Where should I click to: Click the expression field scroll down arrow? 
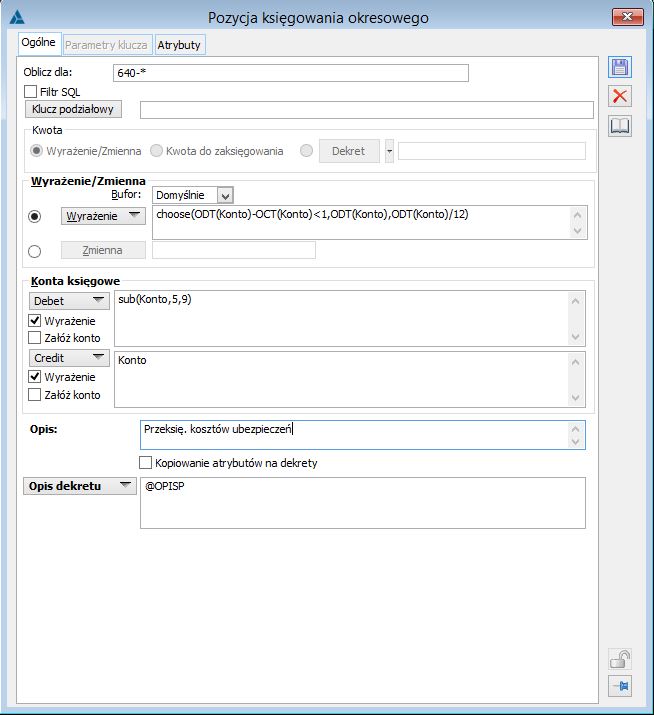[577, 230]
